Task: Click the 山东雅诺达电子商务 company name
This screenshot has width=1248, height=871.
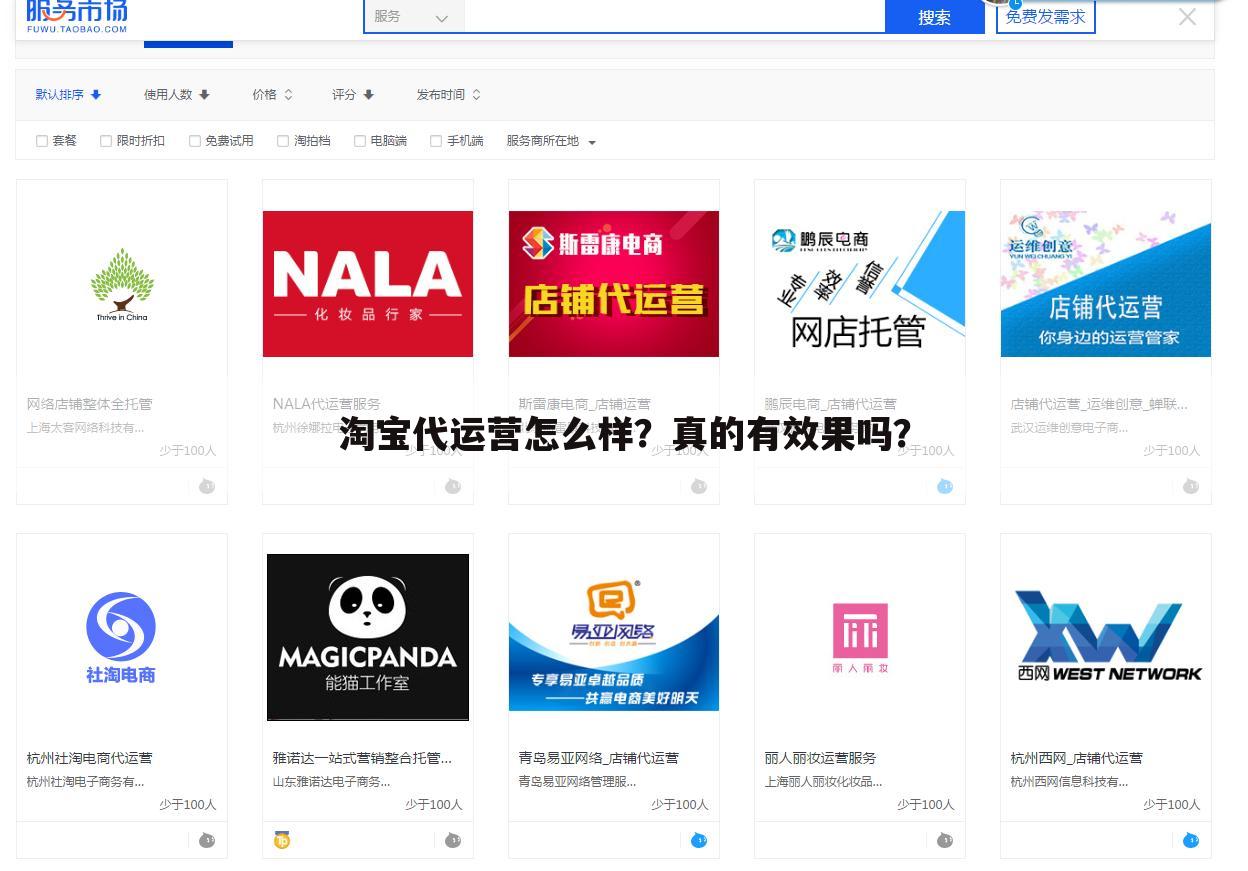Action: click(332, 781)
